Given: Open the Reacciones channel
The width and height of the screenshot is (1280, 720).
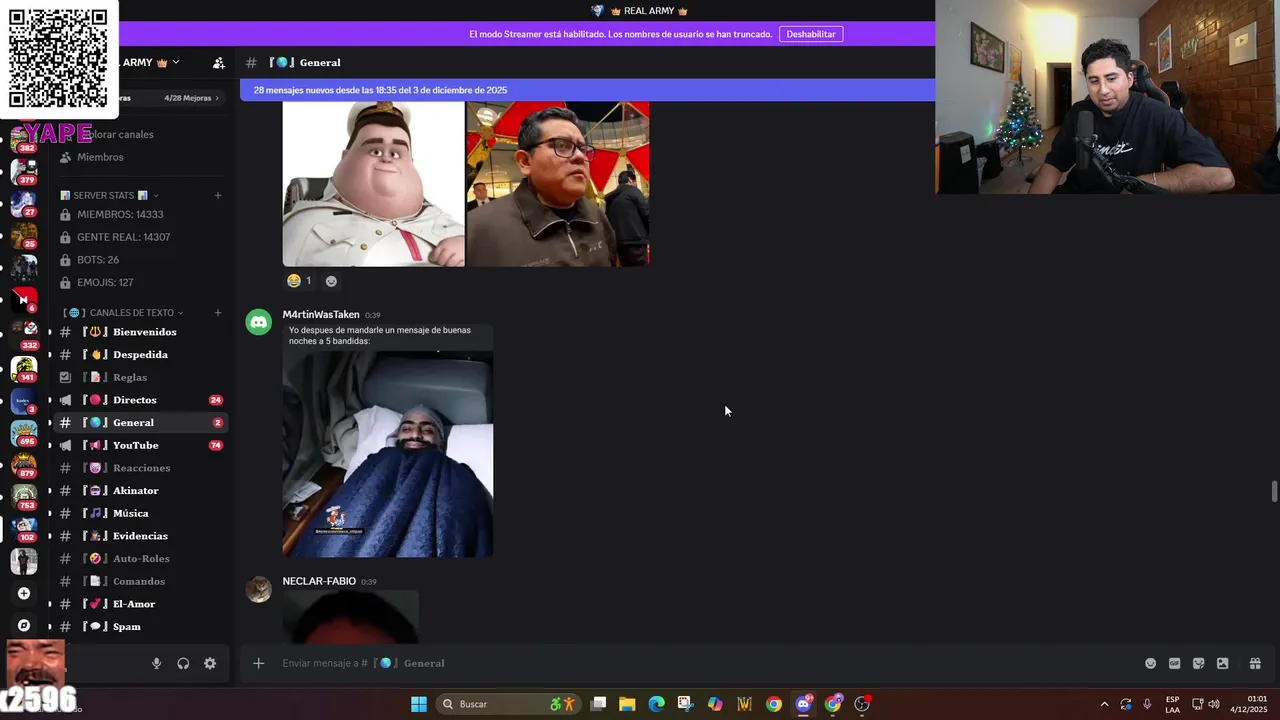Looking at the screenshot, I should pos(141,468).
